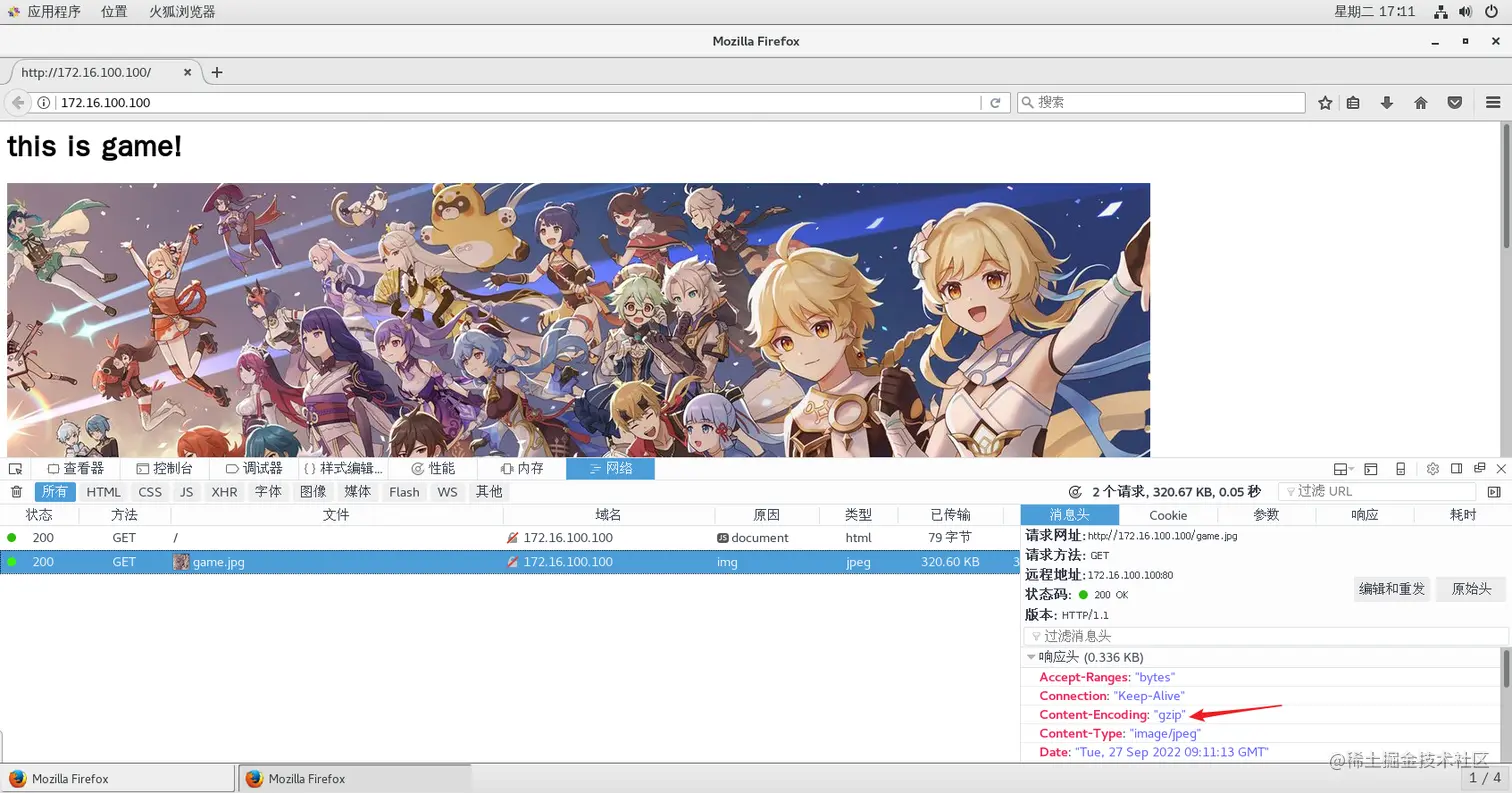Collapse the request details pane icon
The image size is (1512, 793).
tap(1494, 492)
